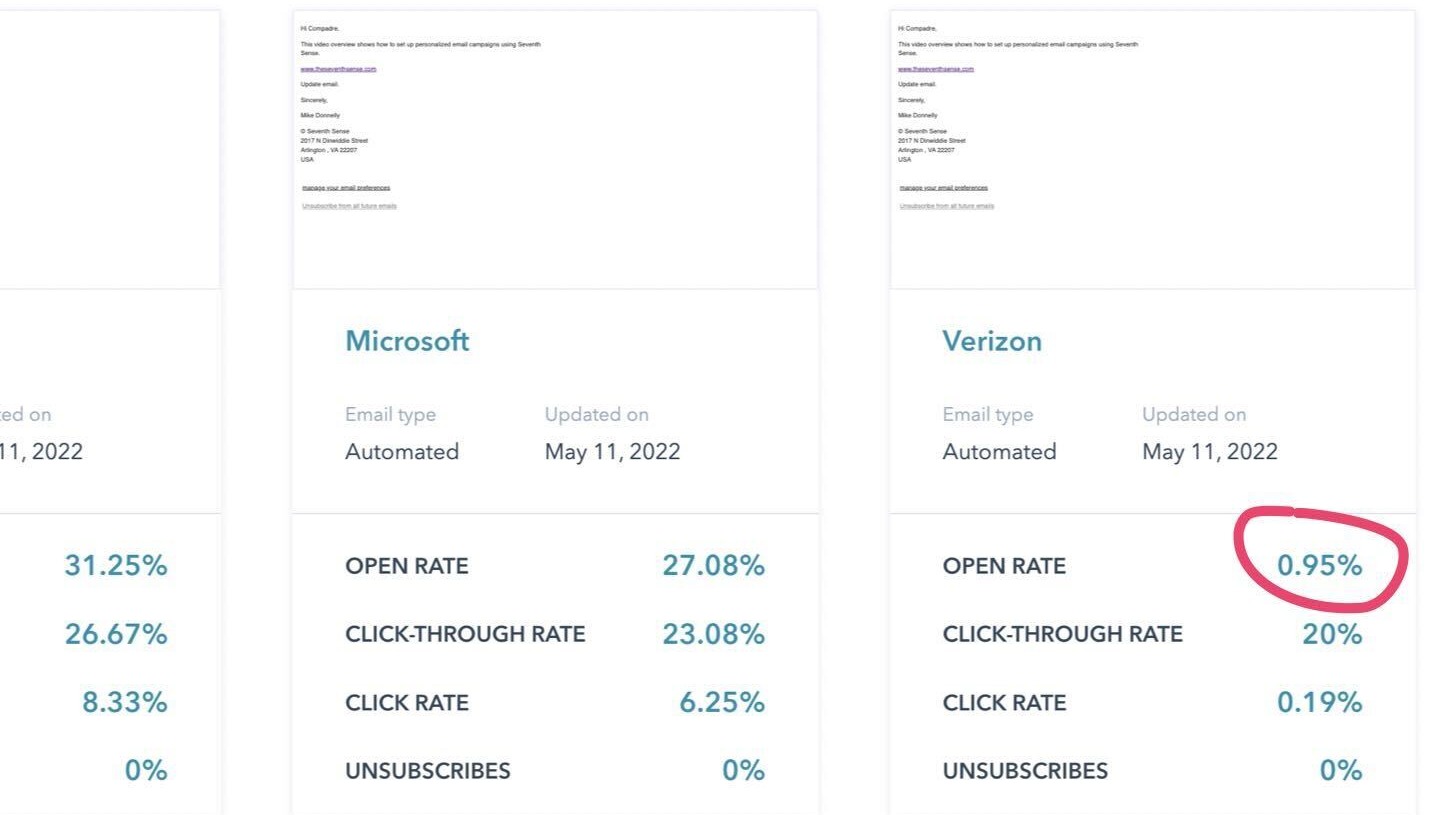Select Microsoft's 27.08% open rate value
Screen dimensions: 1450x815
[713, 566]
